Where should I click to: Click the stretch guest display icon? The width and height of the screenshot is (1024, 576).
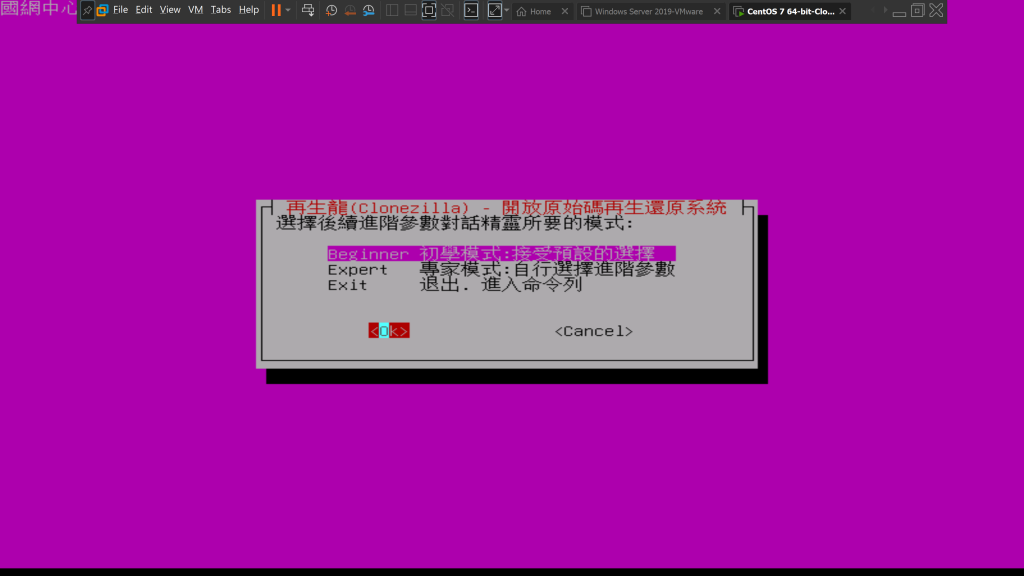click(x=494, y=10)
